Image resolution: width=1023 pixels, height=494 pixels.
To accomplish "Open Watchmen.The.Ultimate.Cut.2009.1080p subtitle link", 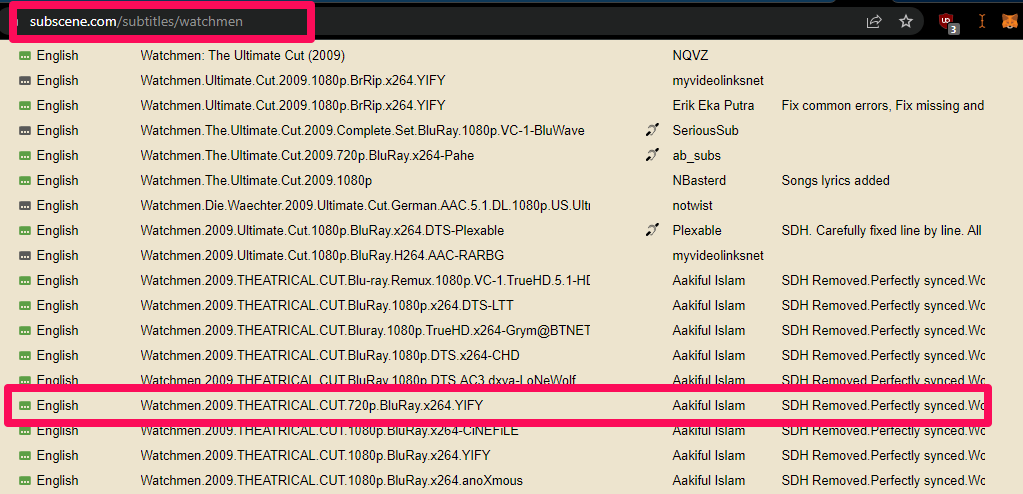I will click(256, 180).
